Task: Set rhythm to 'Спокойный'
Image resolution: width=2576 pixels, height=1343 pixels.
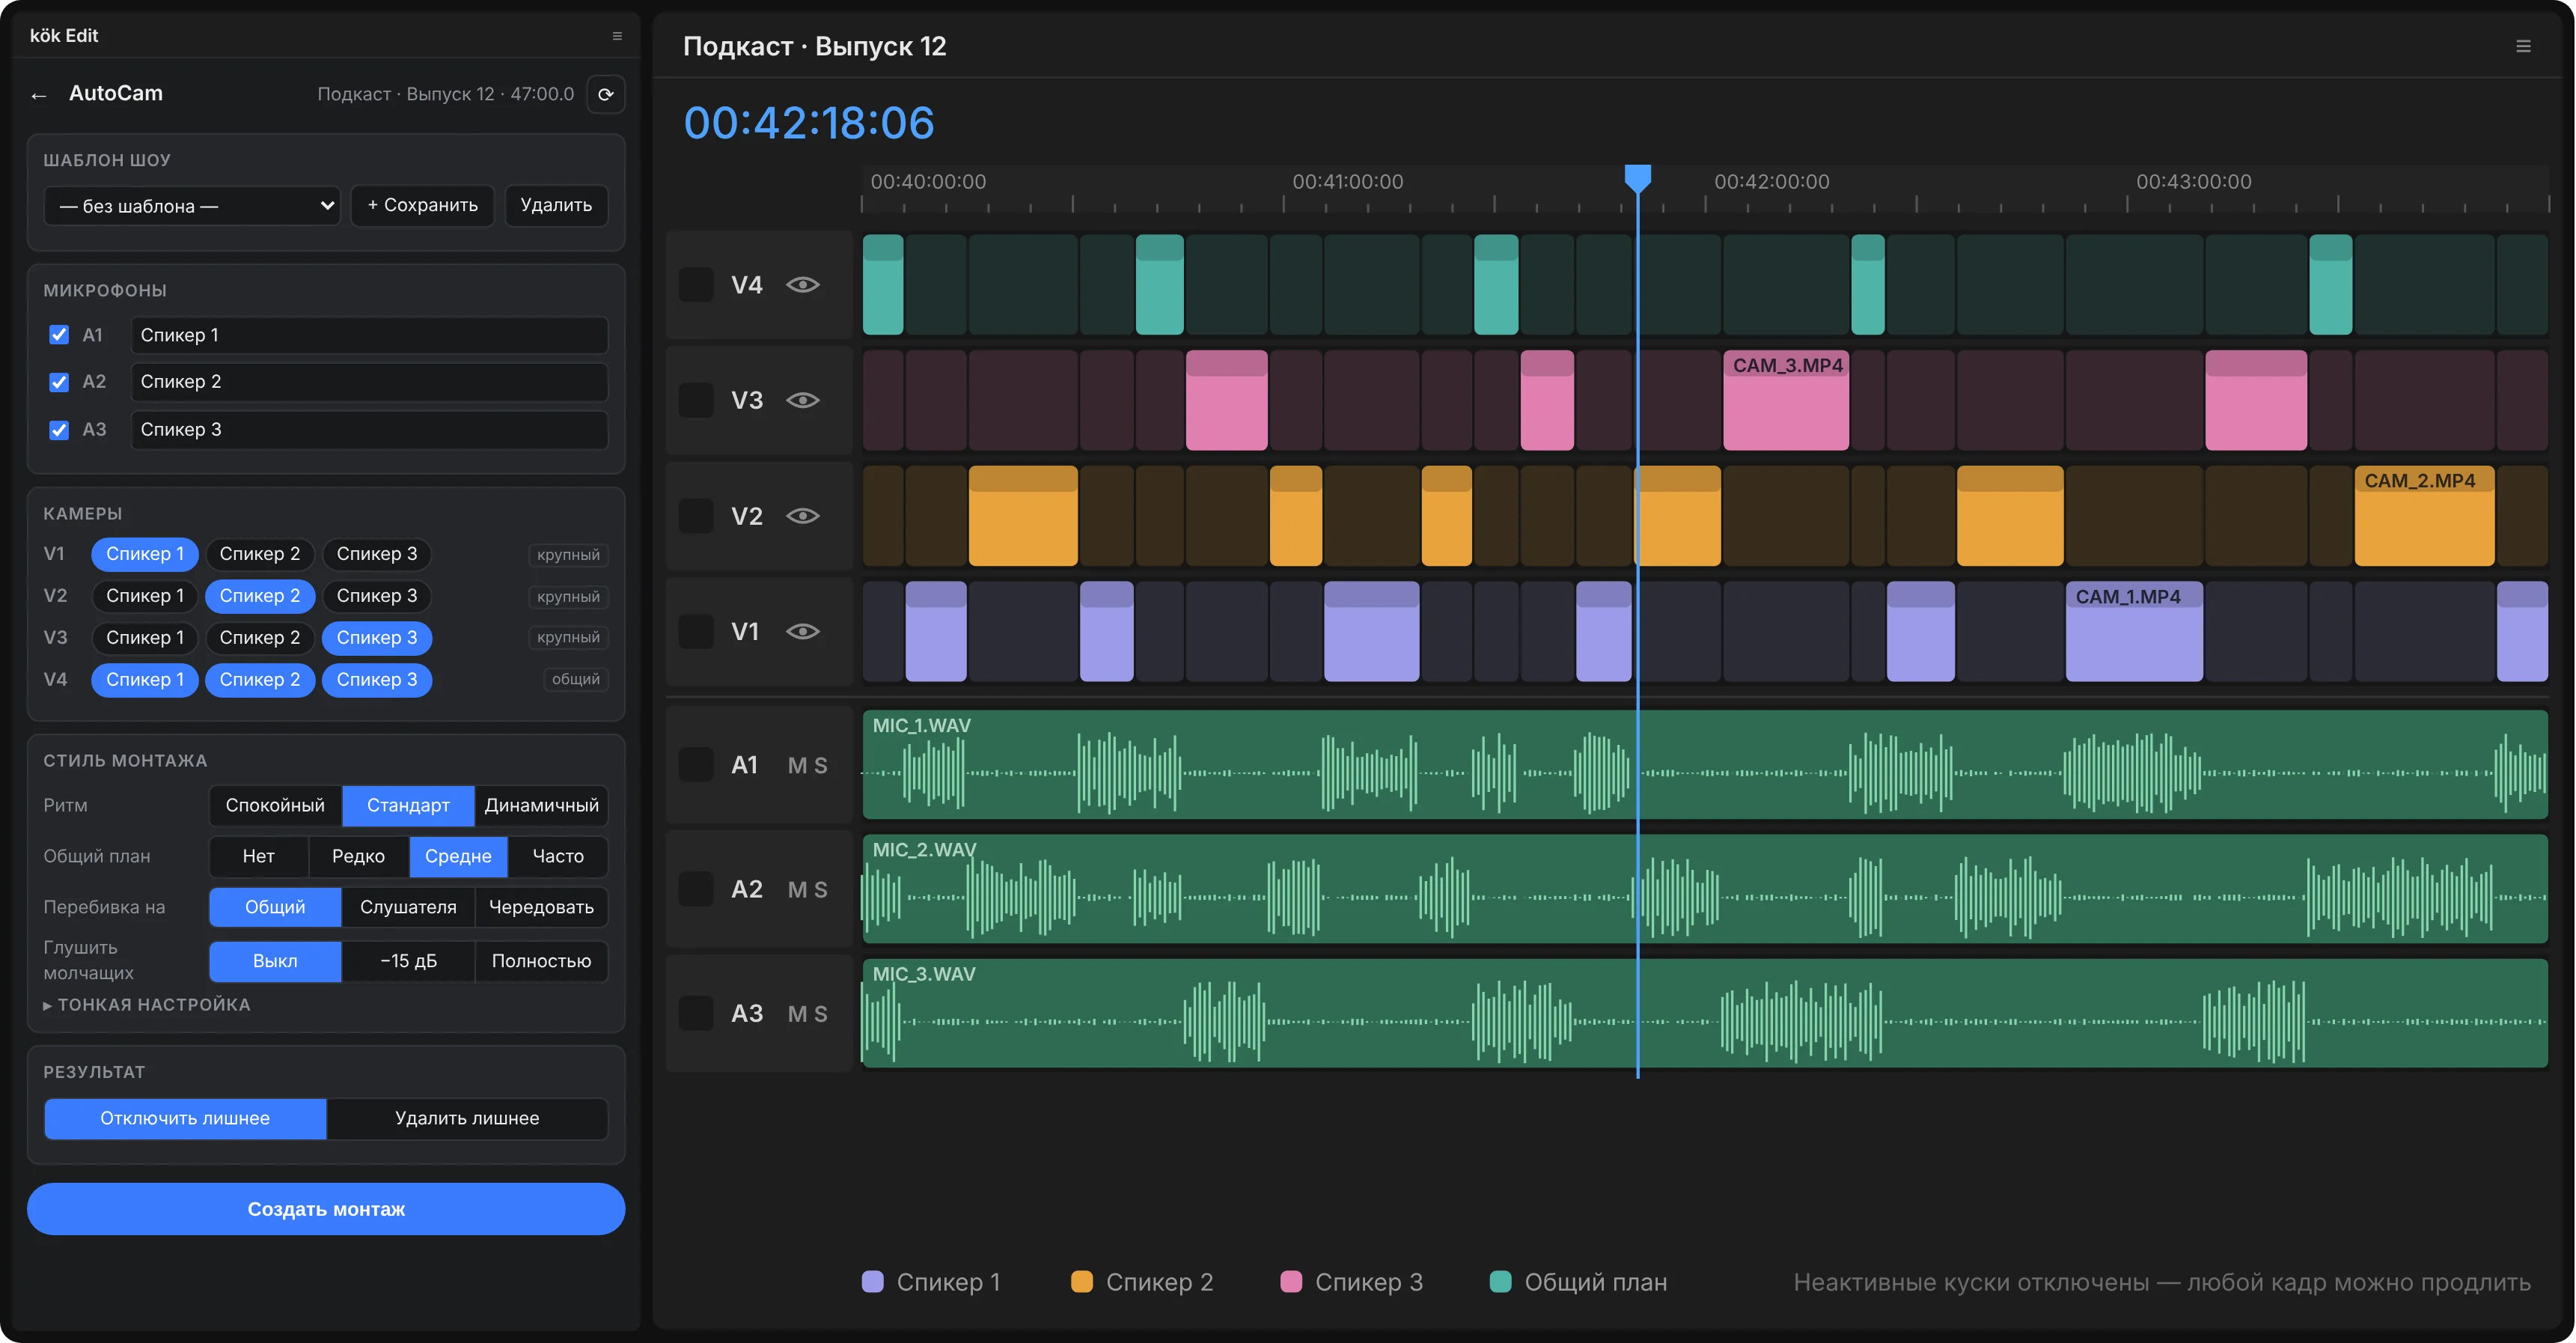Action: pyautogui.click(x=275, y=805)
